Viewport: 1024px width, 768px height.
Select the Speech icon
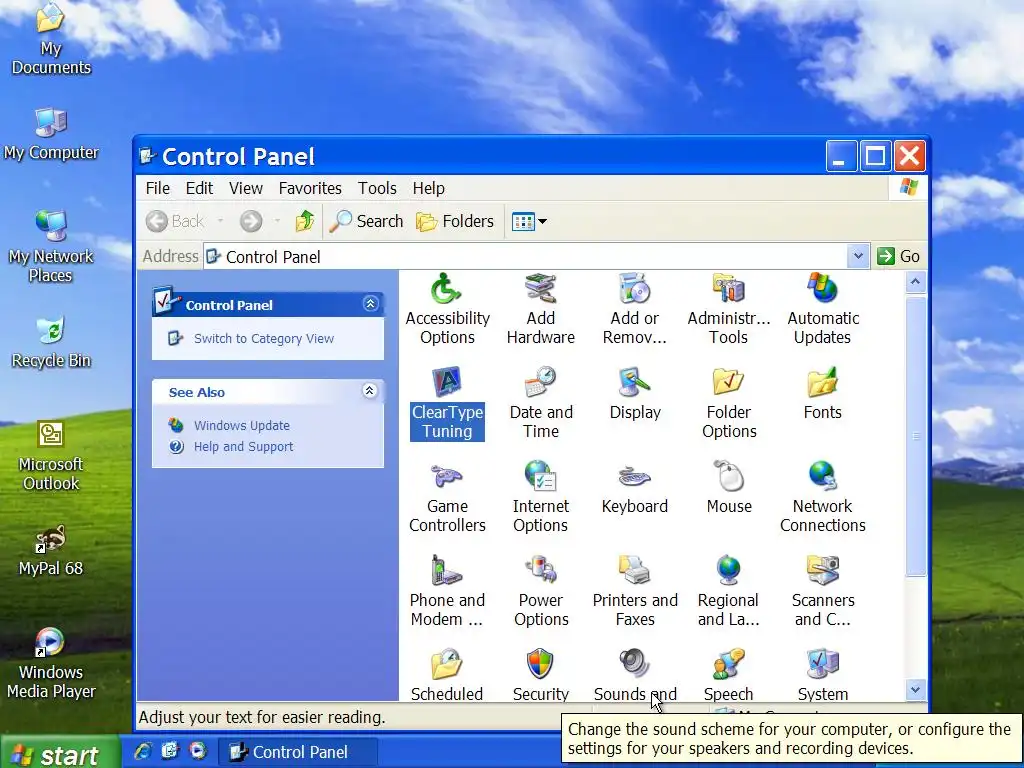[x=729, y=675]
